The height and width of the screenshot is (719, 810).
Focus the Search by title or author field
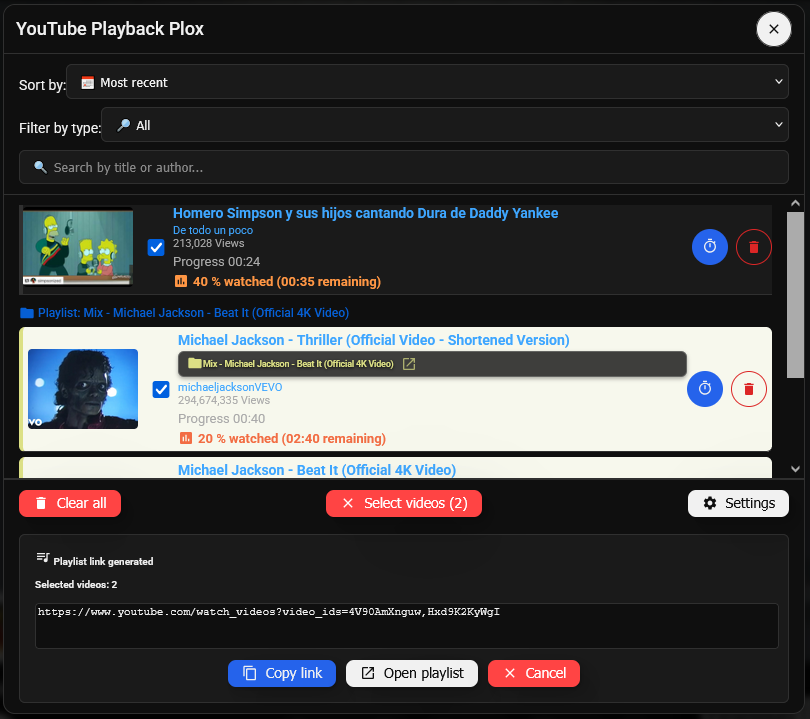pyautogui.click(x=403, y=167)
